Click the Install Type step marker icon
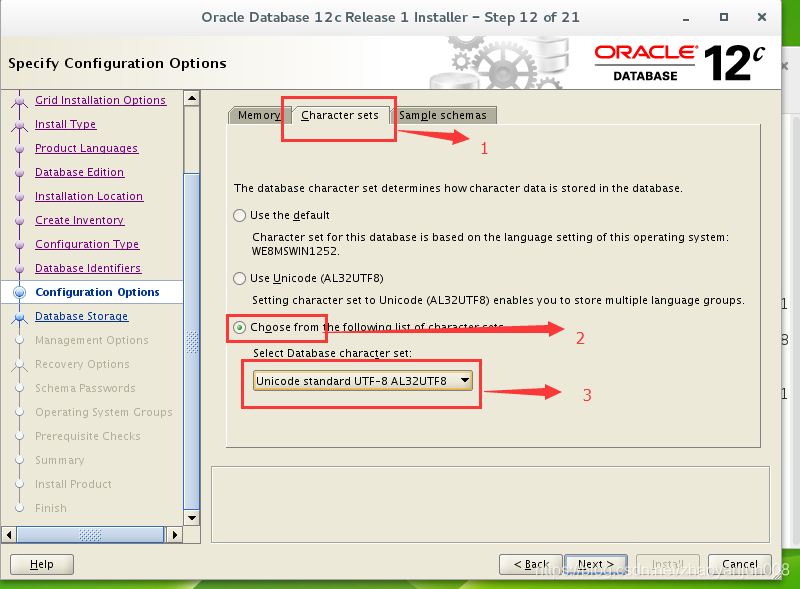 tap(19, 125)
